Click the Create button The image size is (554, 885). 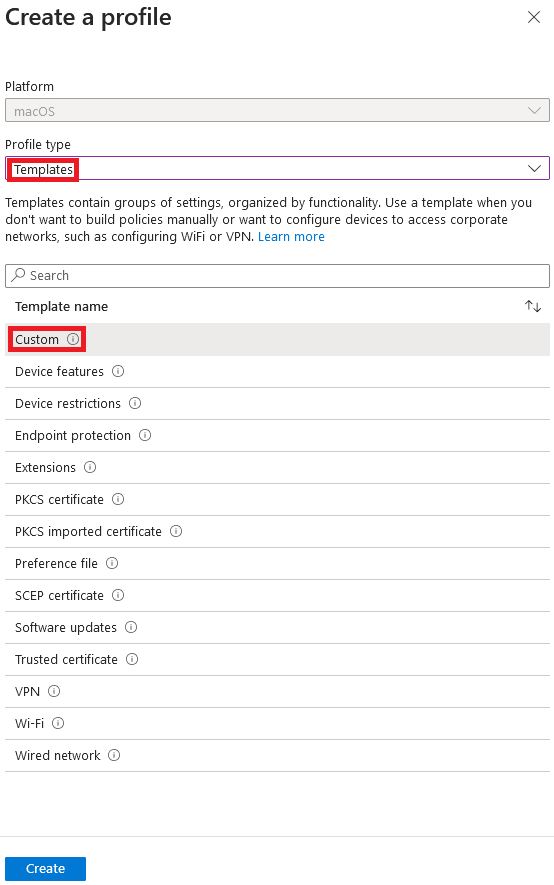click(46, 869)
